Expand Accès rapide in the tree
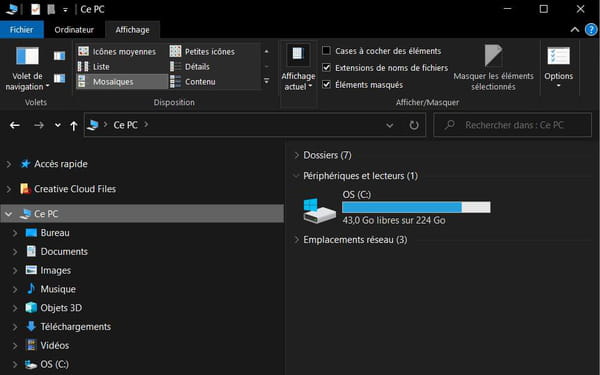600x375 pixels. click(x=8, y=164)
